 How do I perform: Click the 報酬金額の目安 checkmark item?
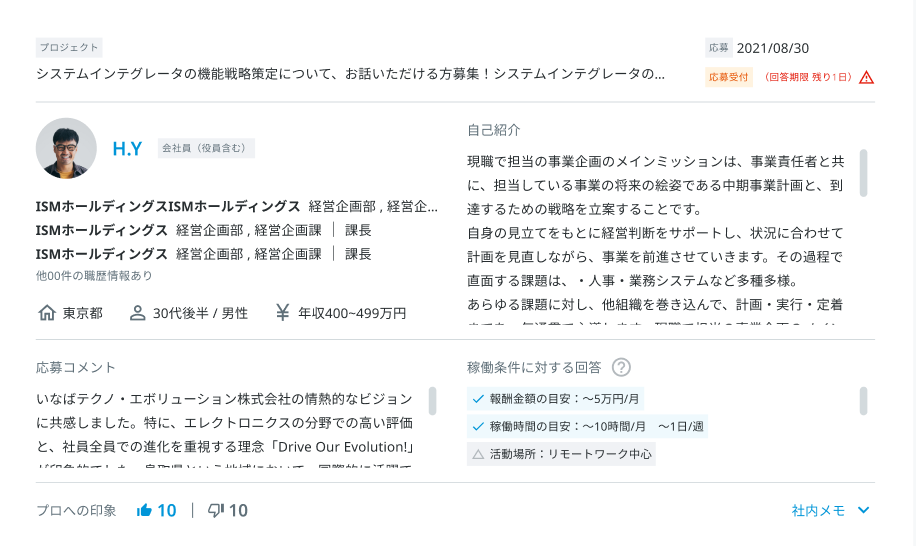(x=556, y=398)
